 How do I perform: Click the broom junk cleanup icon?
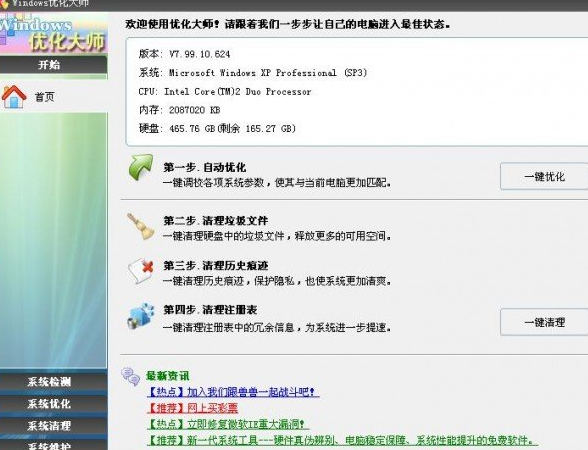(141, 226)
